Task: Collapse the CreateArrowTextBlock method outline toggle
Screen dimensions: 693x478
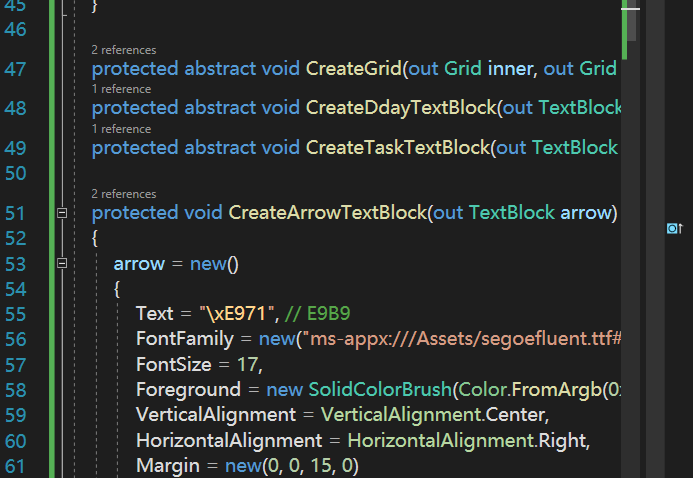Action: pos(62,213)
